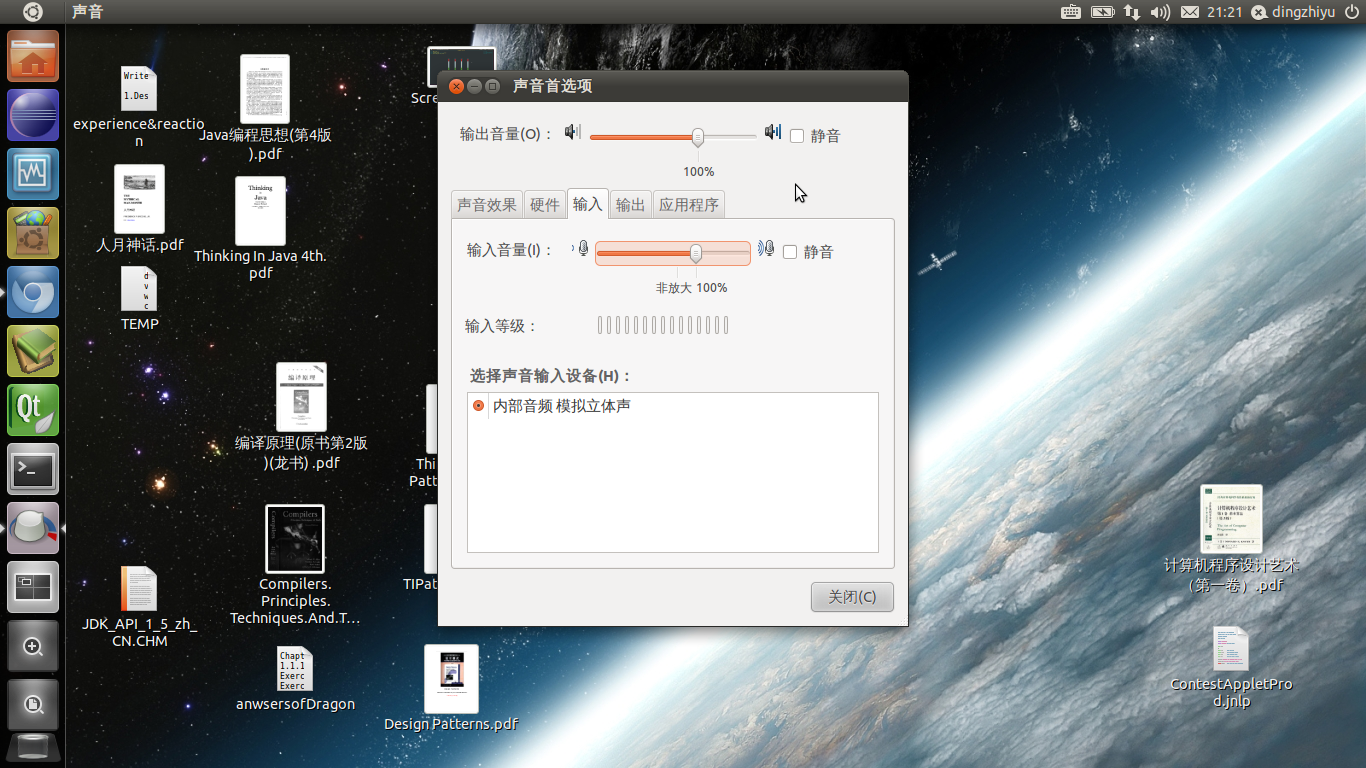Click the high input microphone icon
This screenshot has width=1366, height=768.
[766, 248]
